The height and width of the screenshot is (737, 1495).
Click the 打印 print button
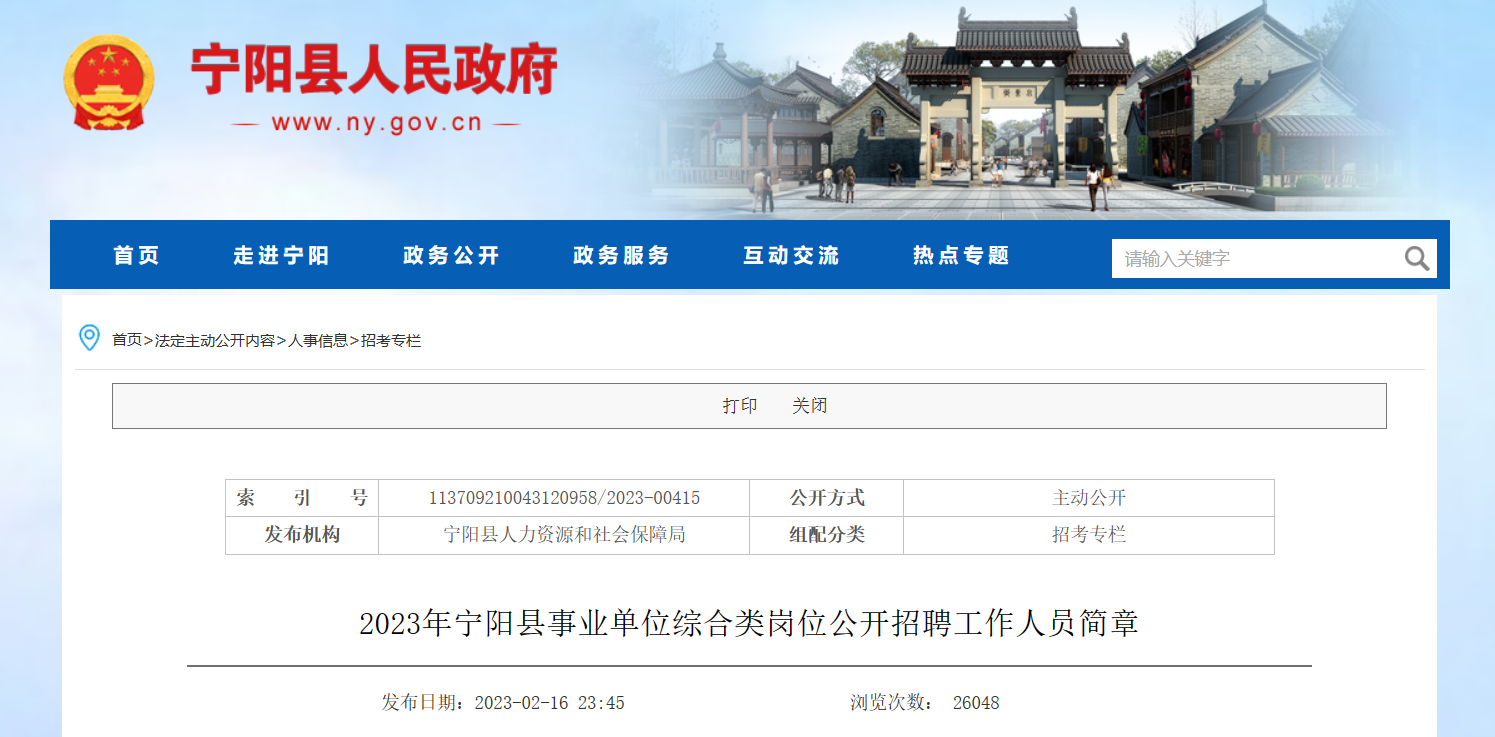[740, 406]
